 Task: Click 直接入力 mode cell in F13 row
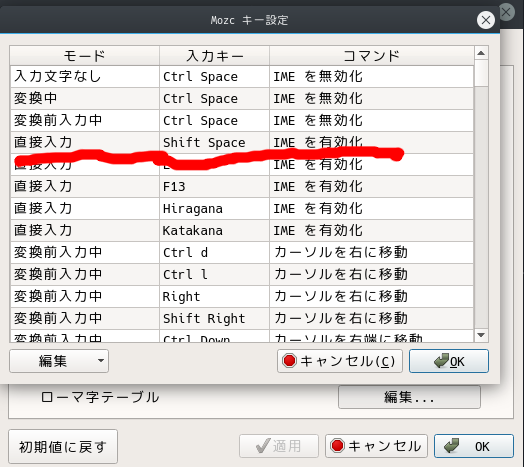click(x=85, y=187)
